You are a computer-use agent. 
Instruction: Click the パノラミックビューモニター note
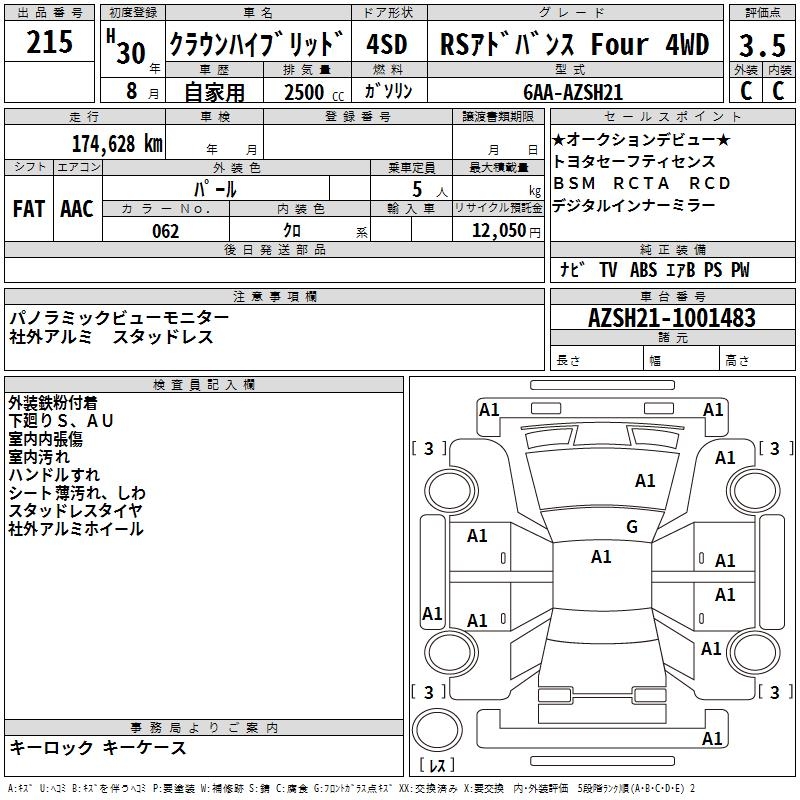(118, 317)
